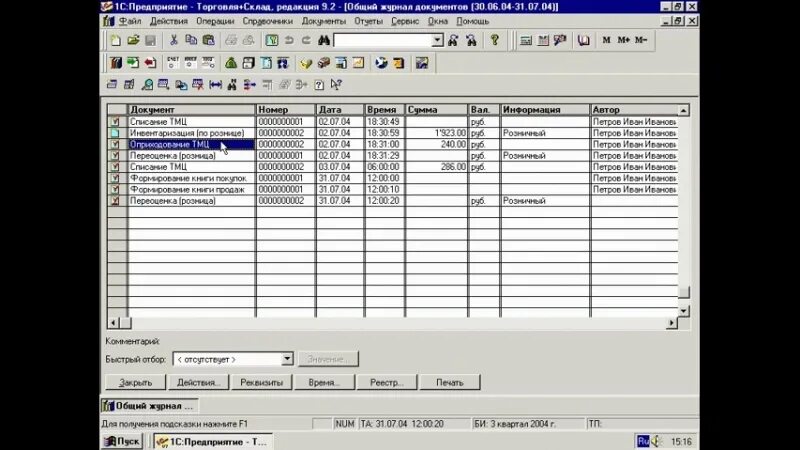Open the Операции menu

click(x=215, y=21)
